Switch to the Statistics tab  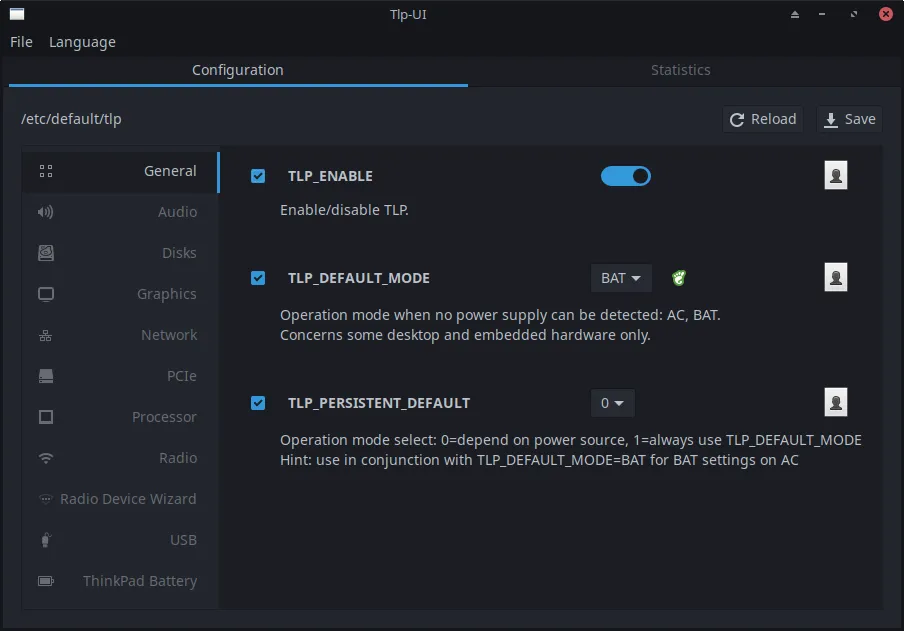[x=680, y=70]
